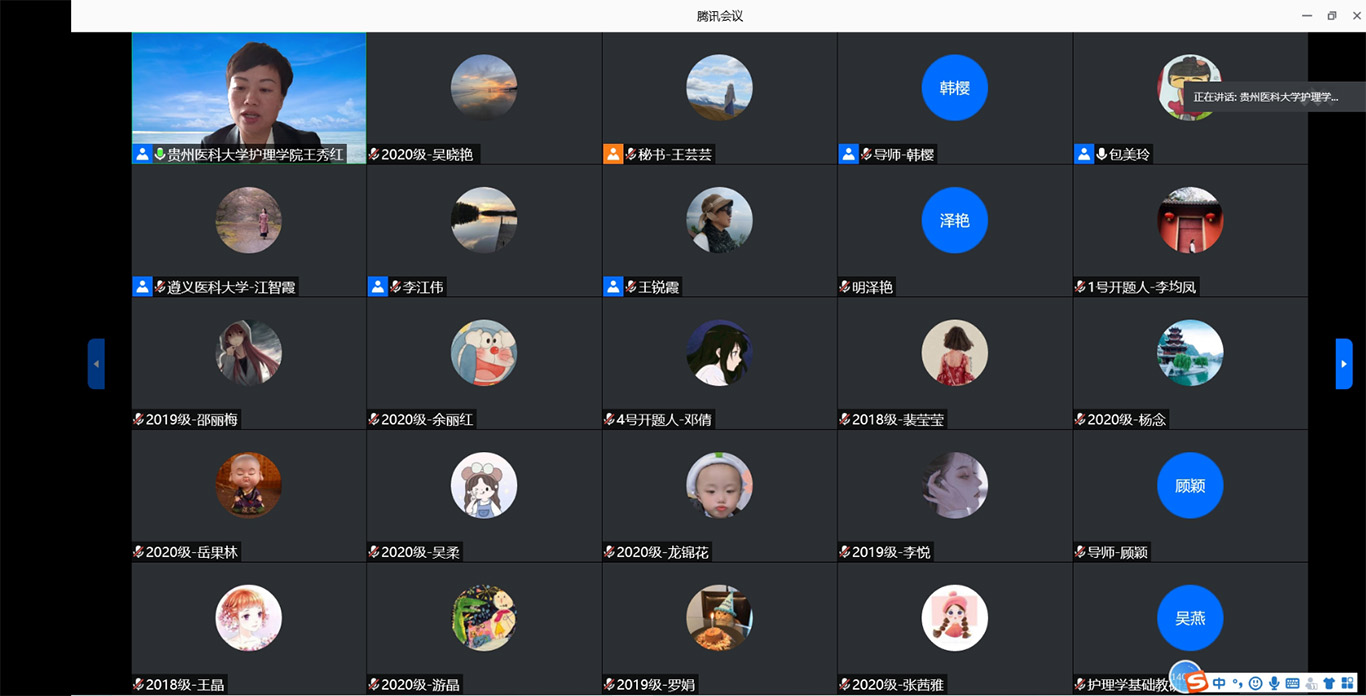Click the orange host icon beside 秘书-王芸芸
The height and width of the screenshot is (696, 1366).
[613, 154]
